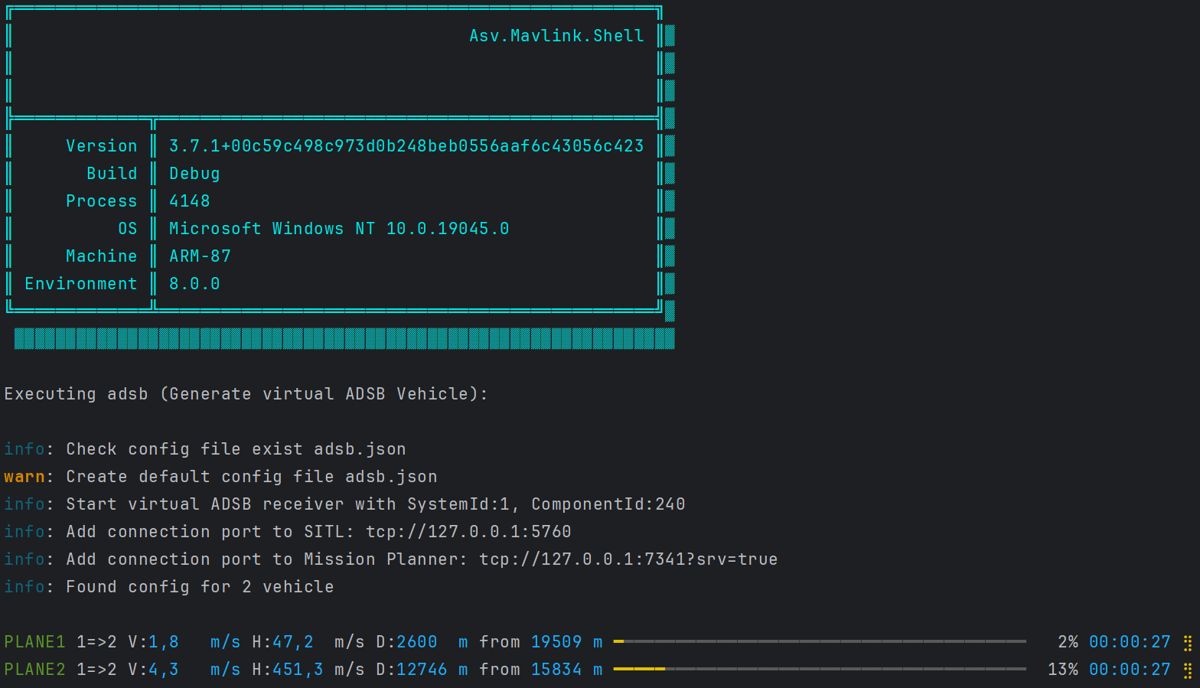Click the PLANE2 progress bar
The image size is (1200, 688).
[819, 669]
